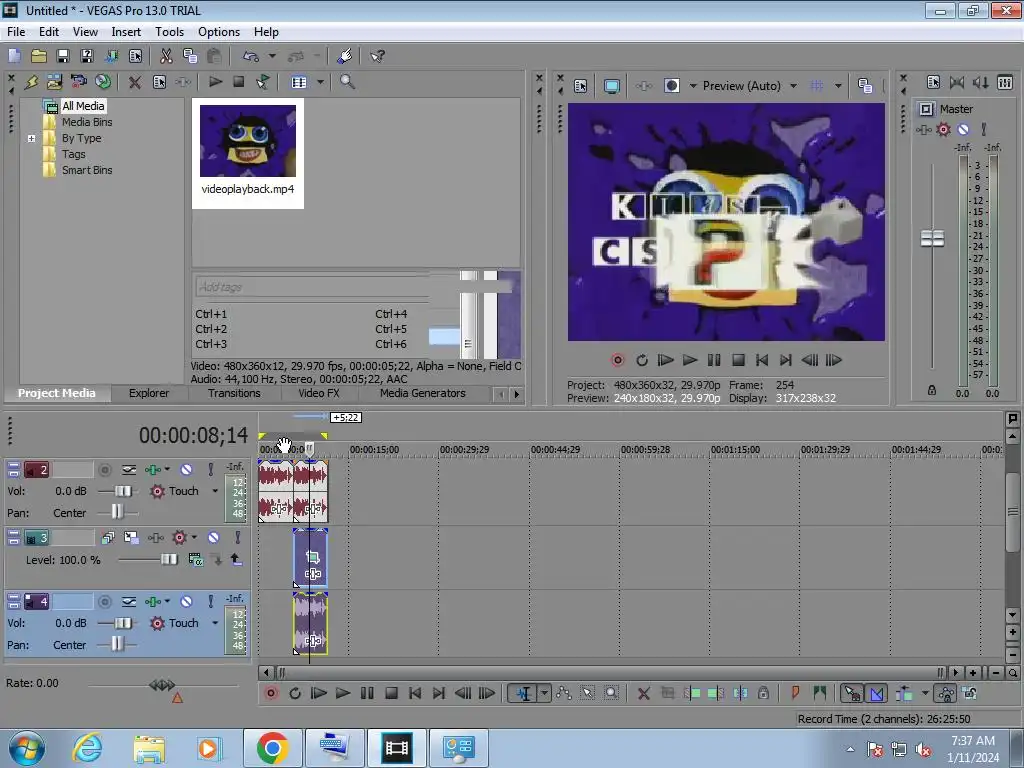This screenshot has height=768, width=1024.
Task: Click the Save disk icon in main toolbar
Action: pos(63,56)
